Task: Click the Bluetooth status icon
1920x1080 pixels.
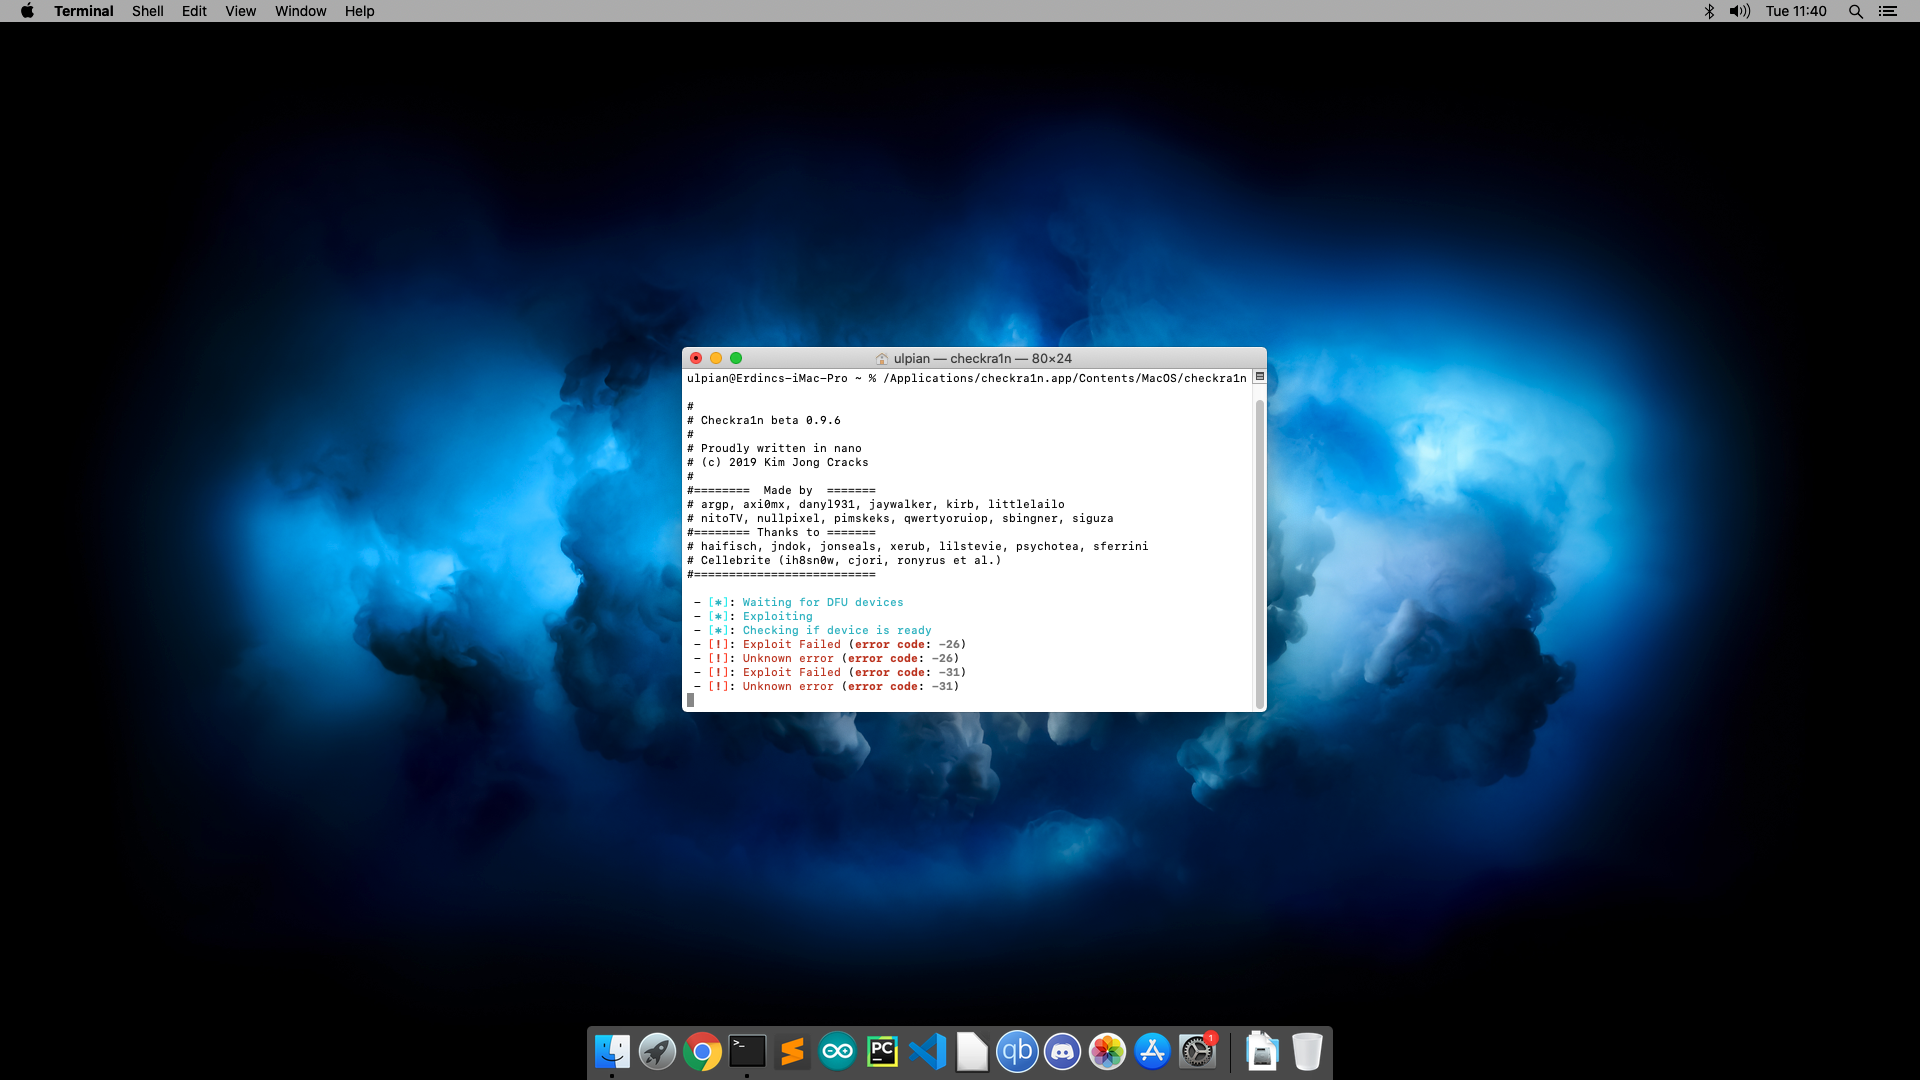Action: (1709, 11)
